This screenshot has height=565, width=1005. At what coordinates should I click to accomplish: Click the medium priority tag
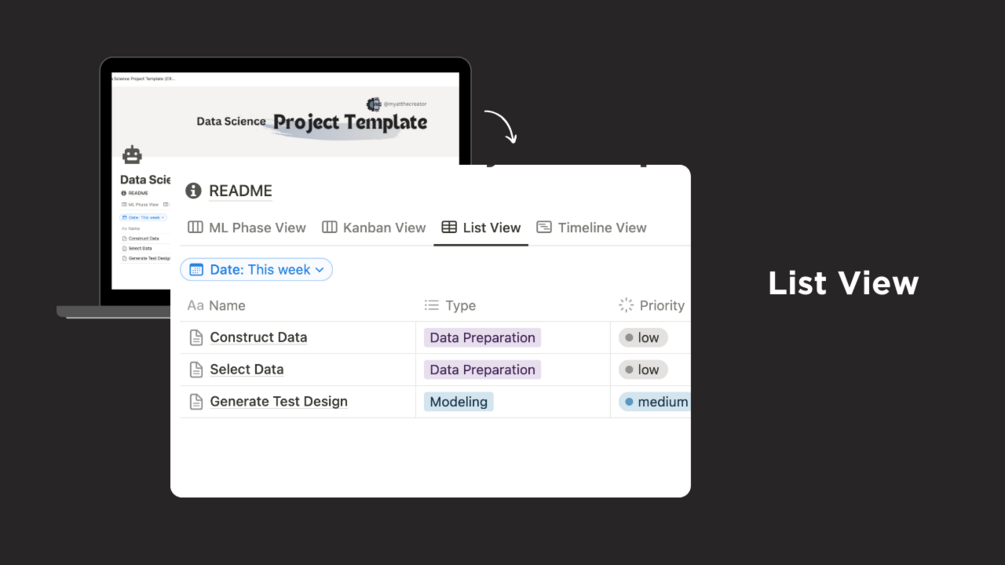pos(655,402)
